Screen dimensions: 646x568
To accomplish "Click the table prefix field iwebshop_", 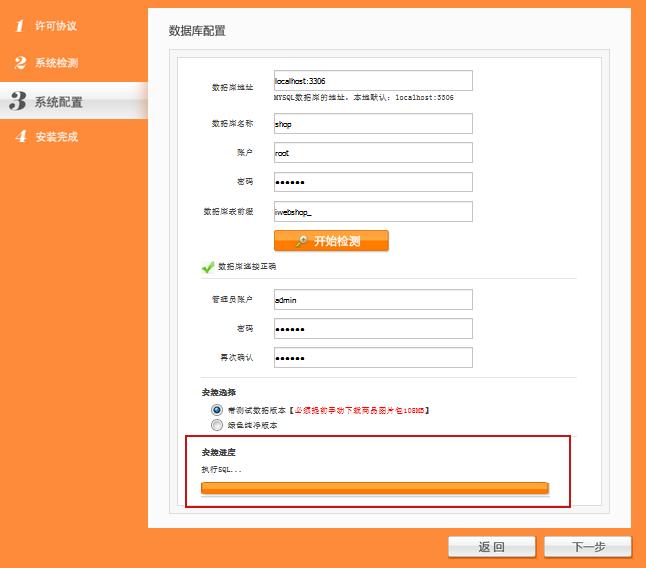I will click(x=373, y=212).
